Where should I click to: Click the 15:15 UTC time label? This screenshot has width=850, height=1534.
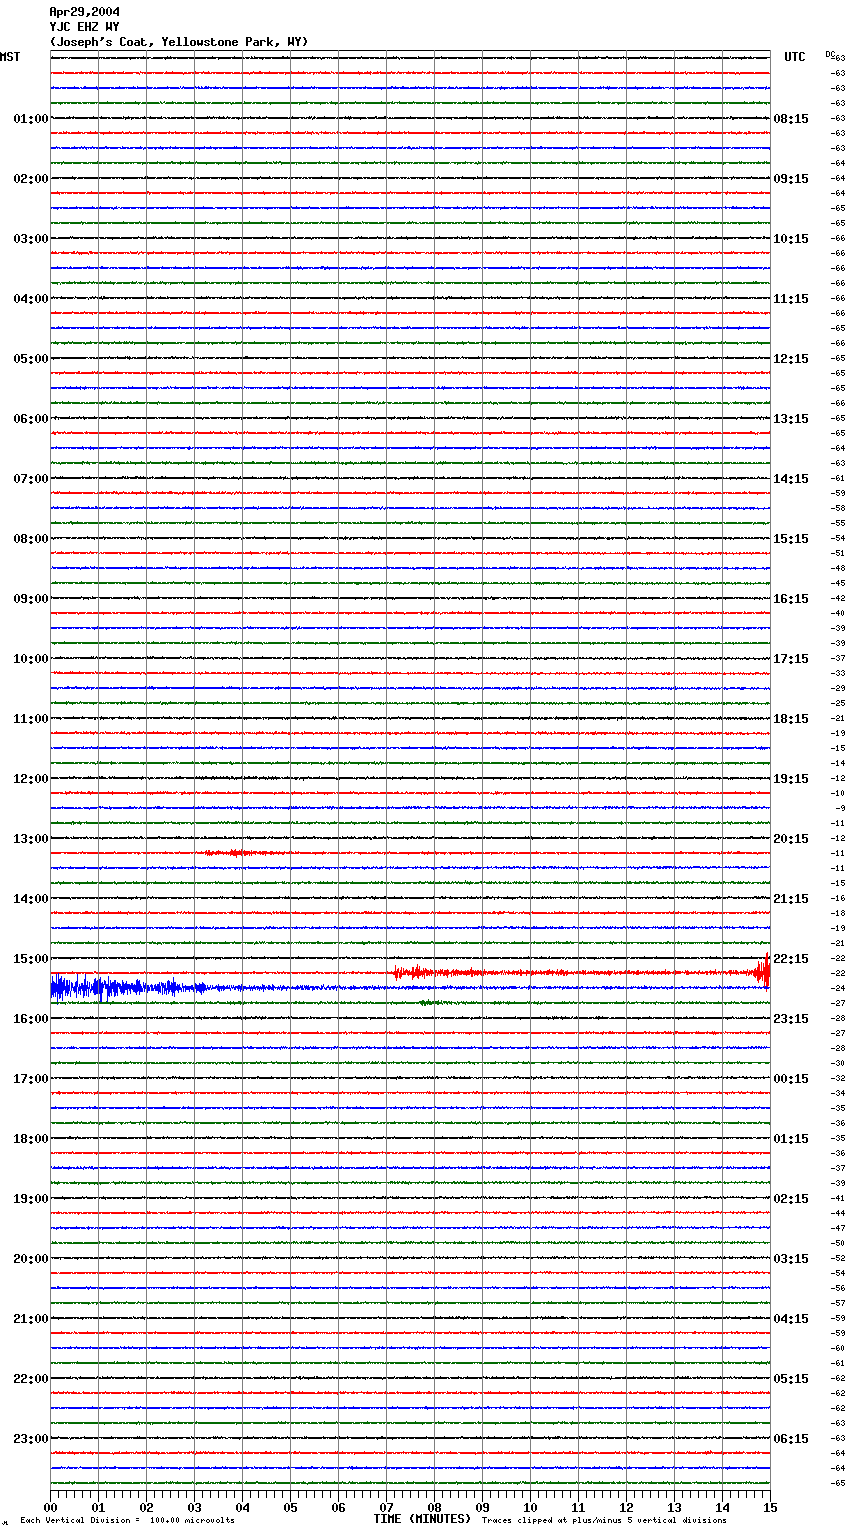pos(791,539)
